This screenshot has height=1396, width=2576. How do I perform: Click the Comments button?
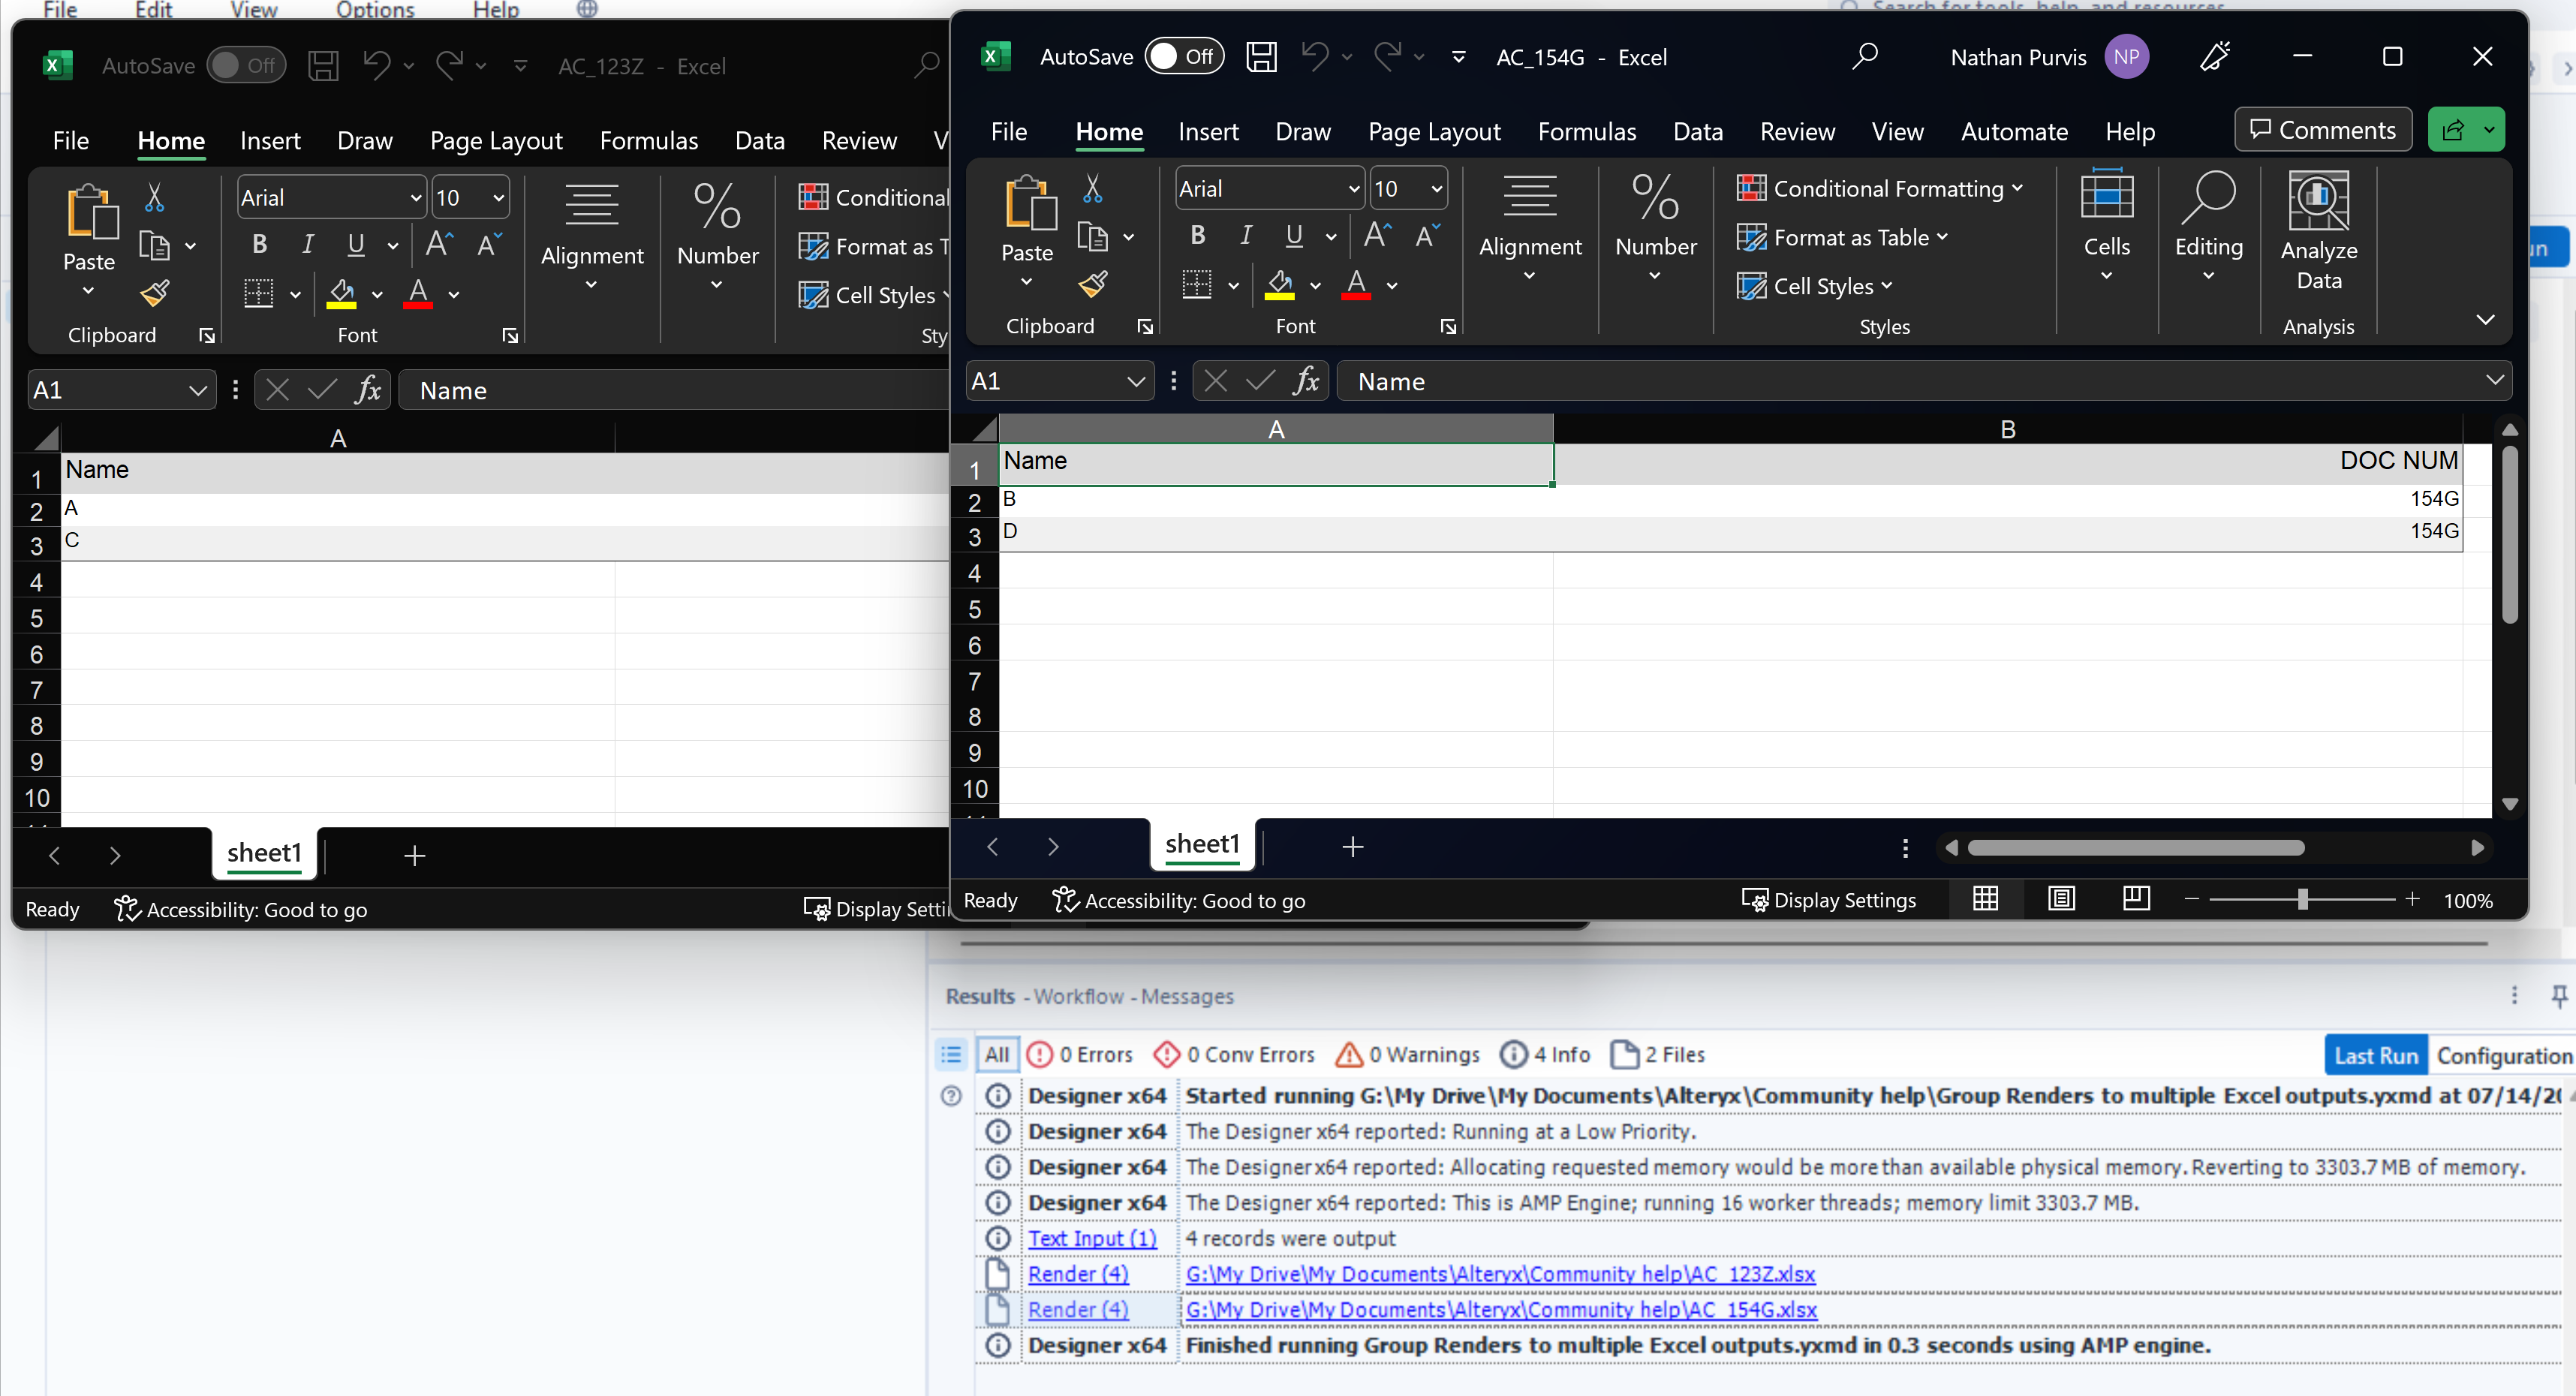(2322, 130)
